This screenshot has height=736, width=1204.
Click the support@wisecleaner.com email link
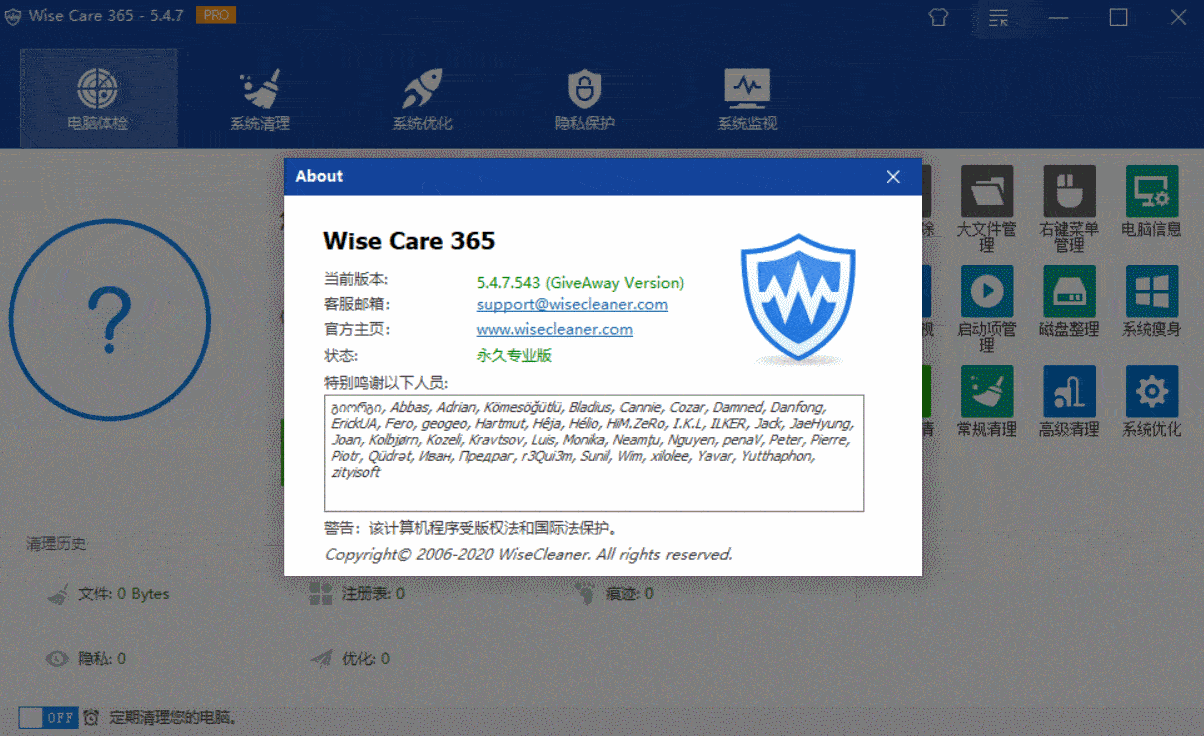[x=572, y=304]
